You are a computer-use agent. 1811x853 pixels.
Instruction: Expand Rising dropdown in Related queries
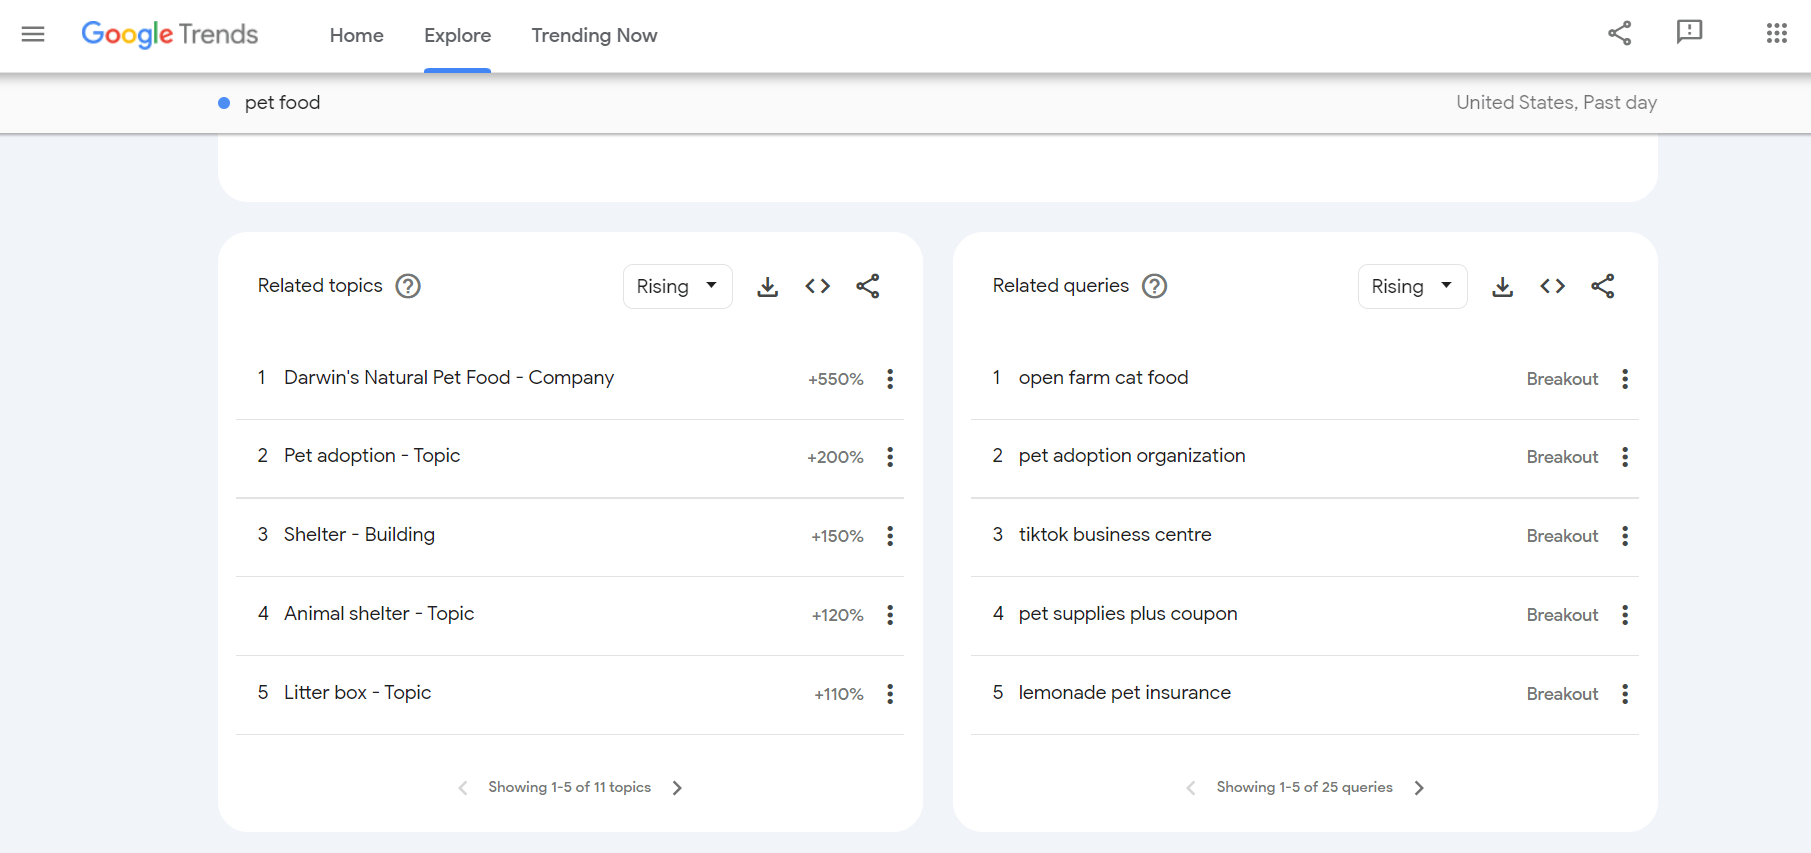(x=1413, y=287)
